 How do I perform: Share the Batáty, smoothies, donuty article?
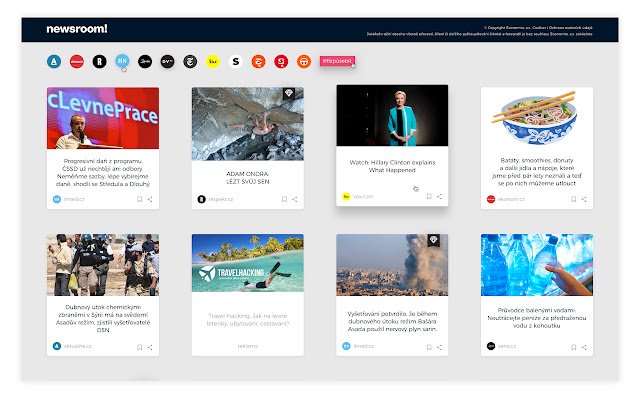[584, 199]
